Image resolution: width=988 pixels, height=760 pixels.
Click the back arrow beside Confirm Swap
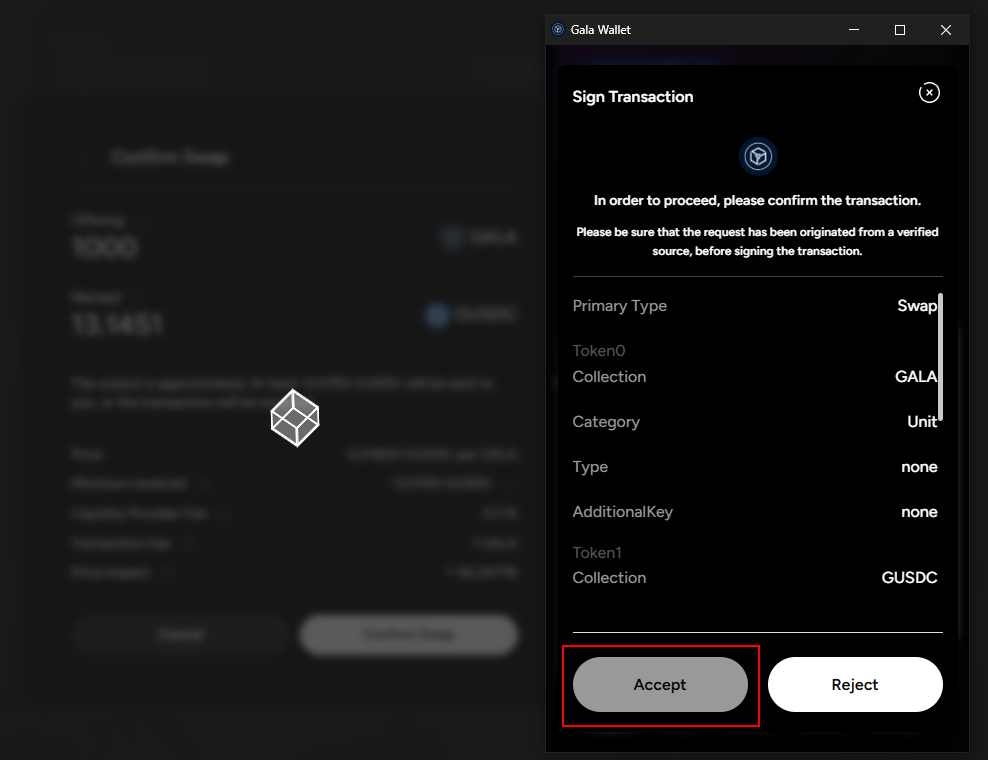pyautogui.click(x=87, y=158)
